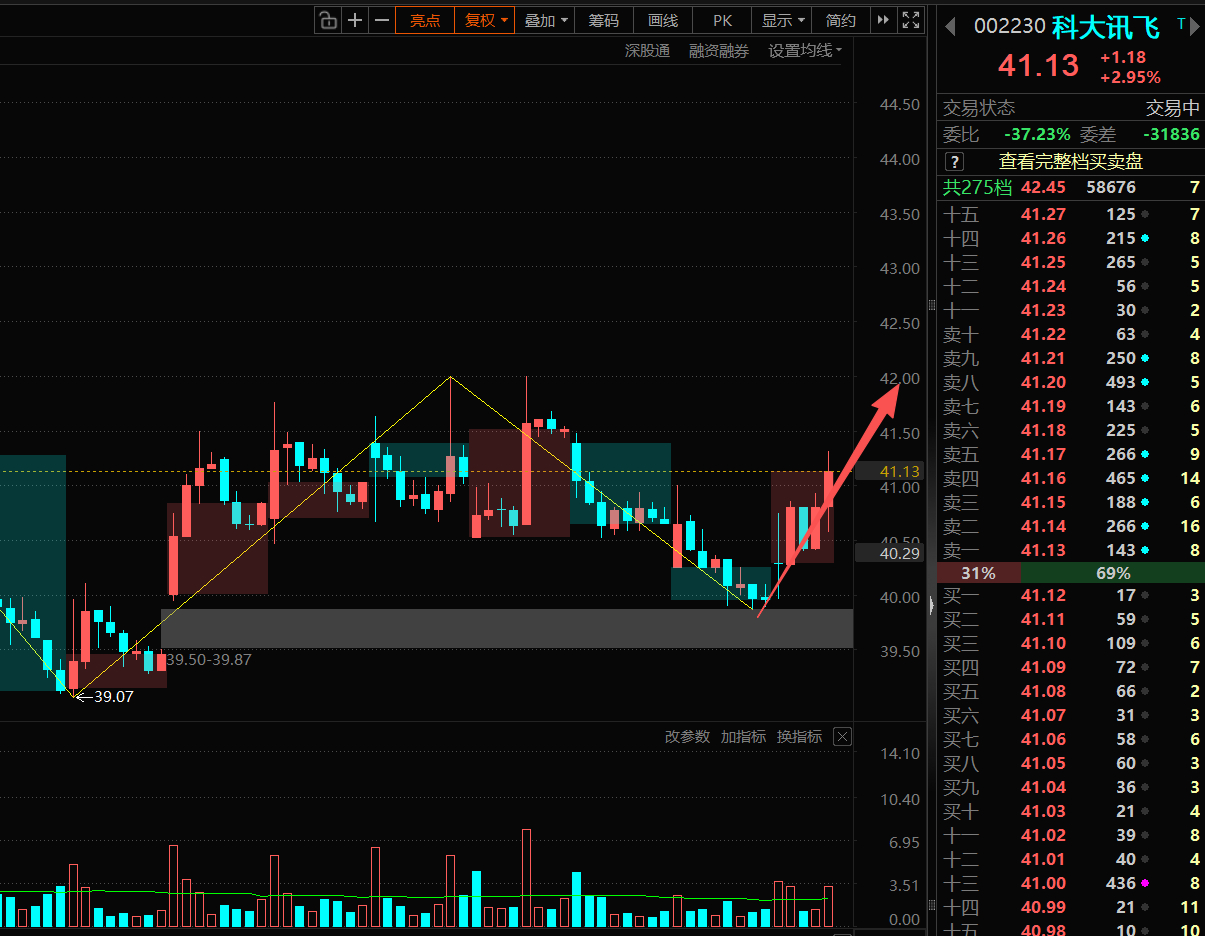Select the 卖十 41.22 ask row
1205x936 pixels.
[1071, 334]
